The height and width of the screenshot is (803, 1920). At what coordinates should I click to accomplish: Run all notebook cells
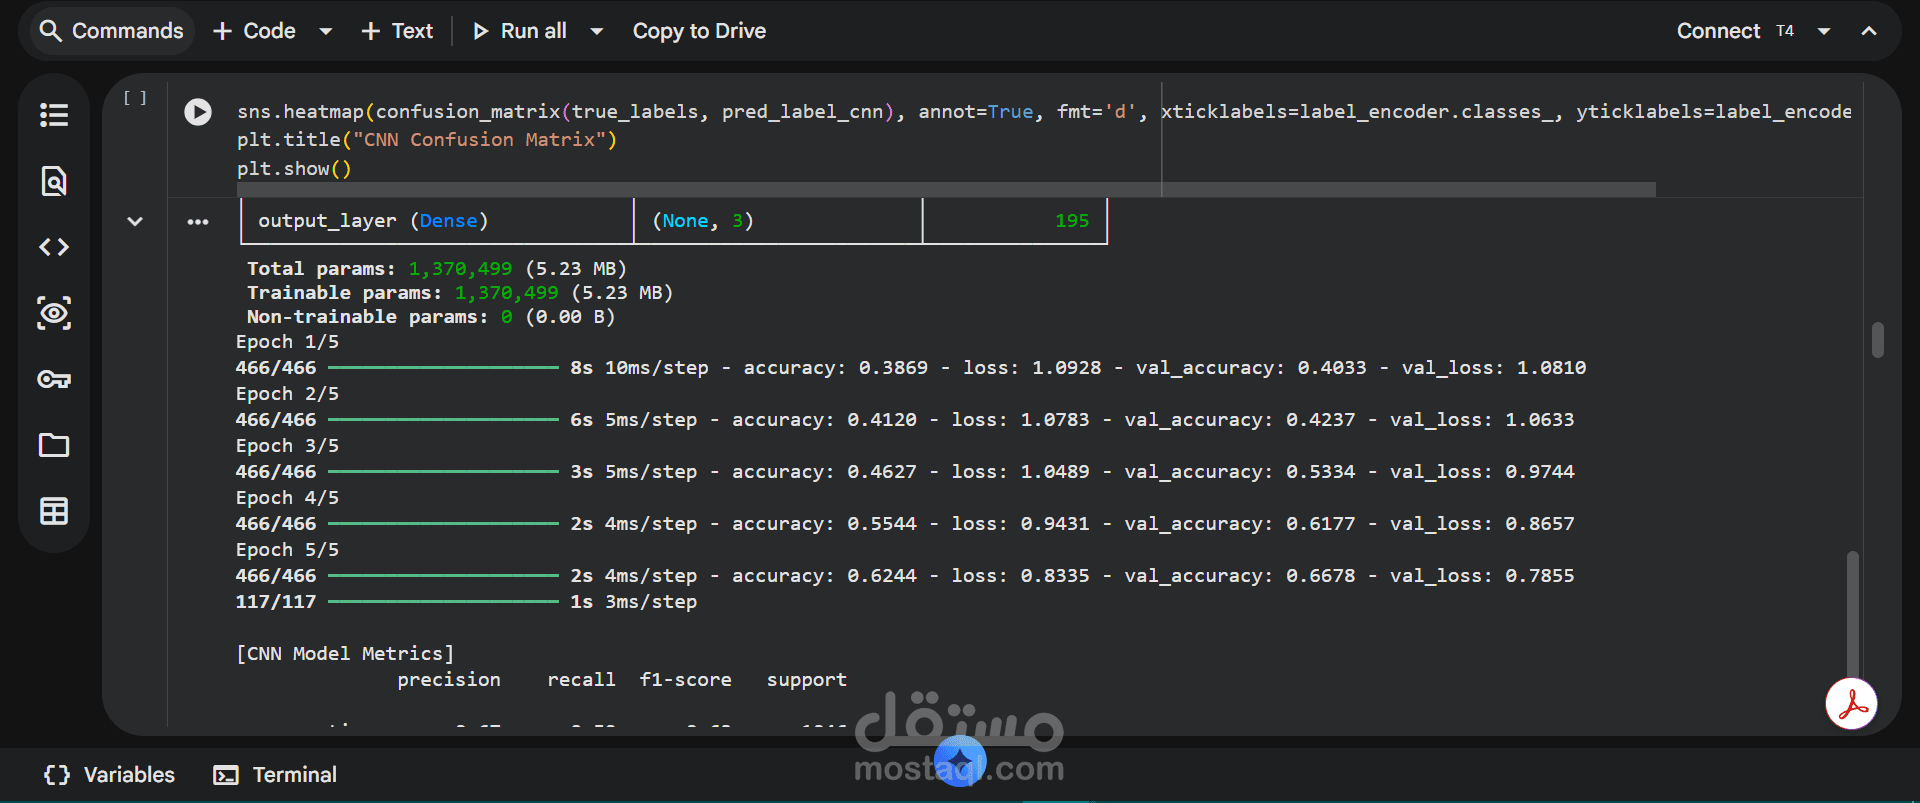tap(520, 31)
